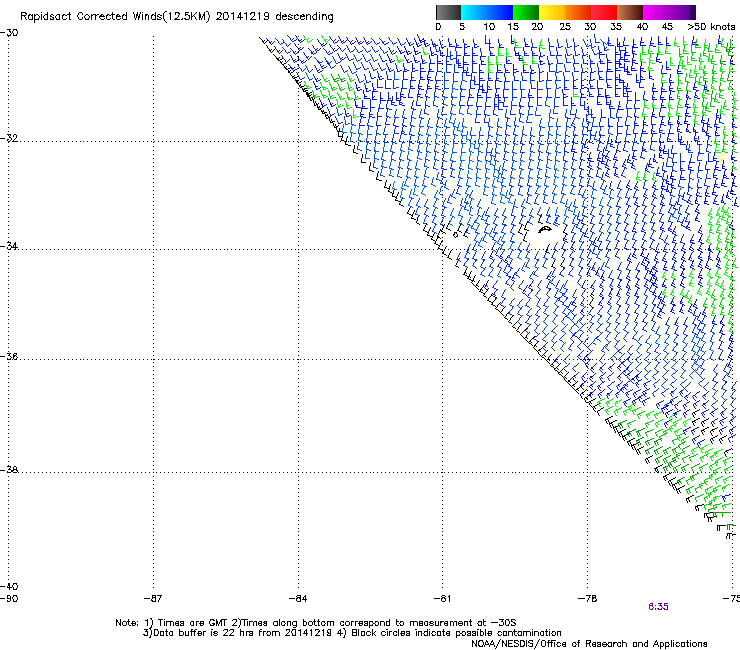Click the '-32' latitude axis label
The width and height of the screenshot is (740, 650).
tap(9, 138)
